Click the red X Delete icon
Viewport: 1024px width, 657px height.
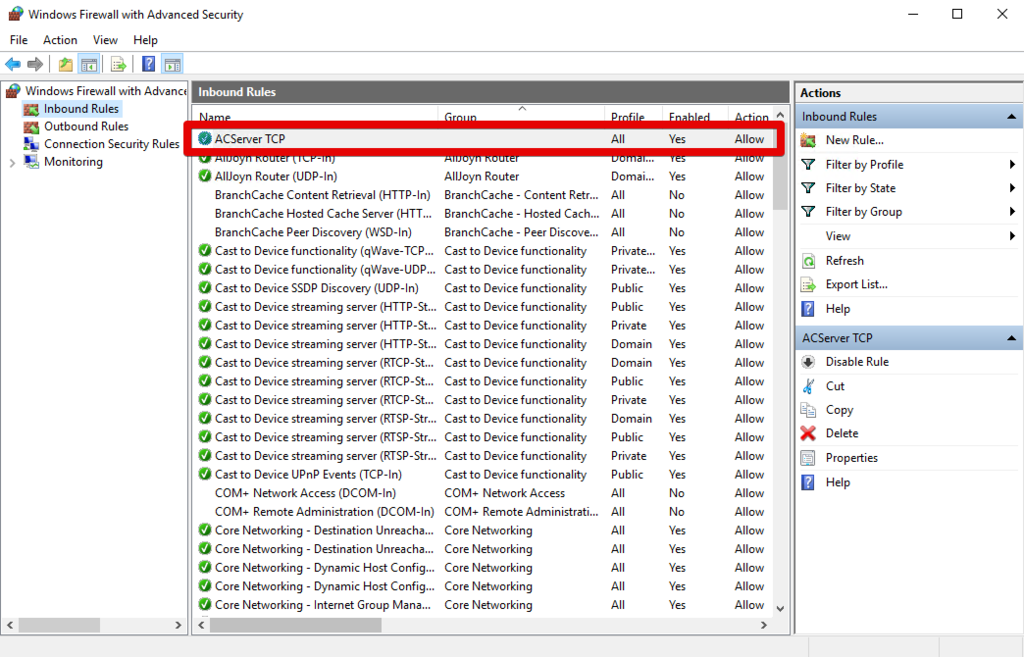(x=808, y=433)
